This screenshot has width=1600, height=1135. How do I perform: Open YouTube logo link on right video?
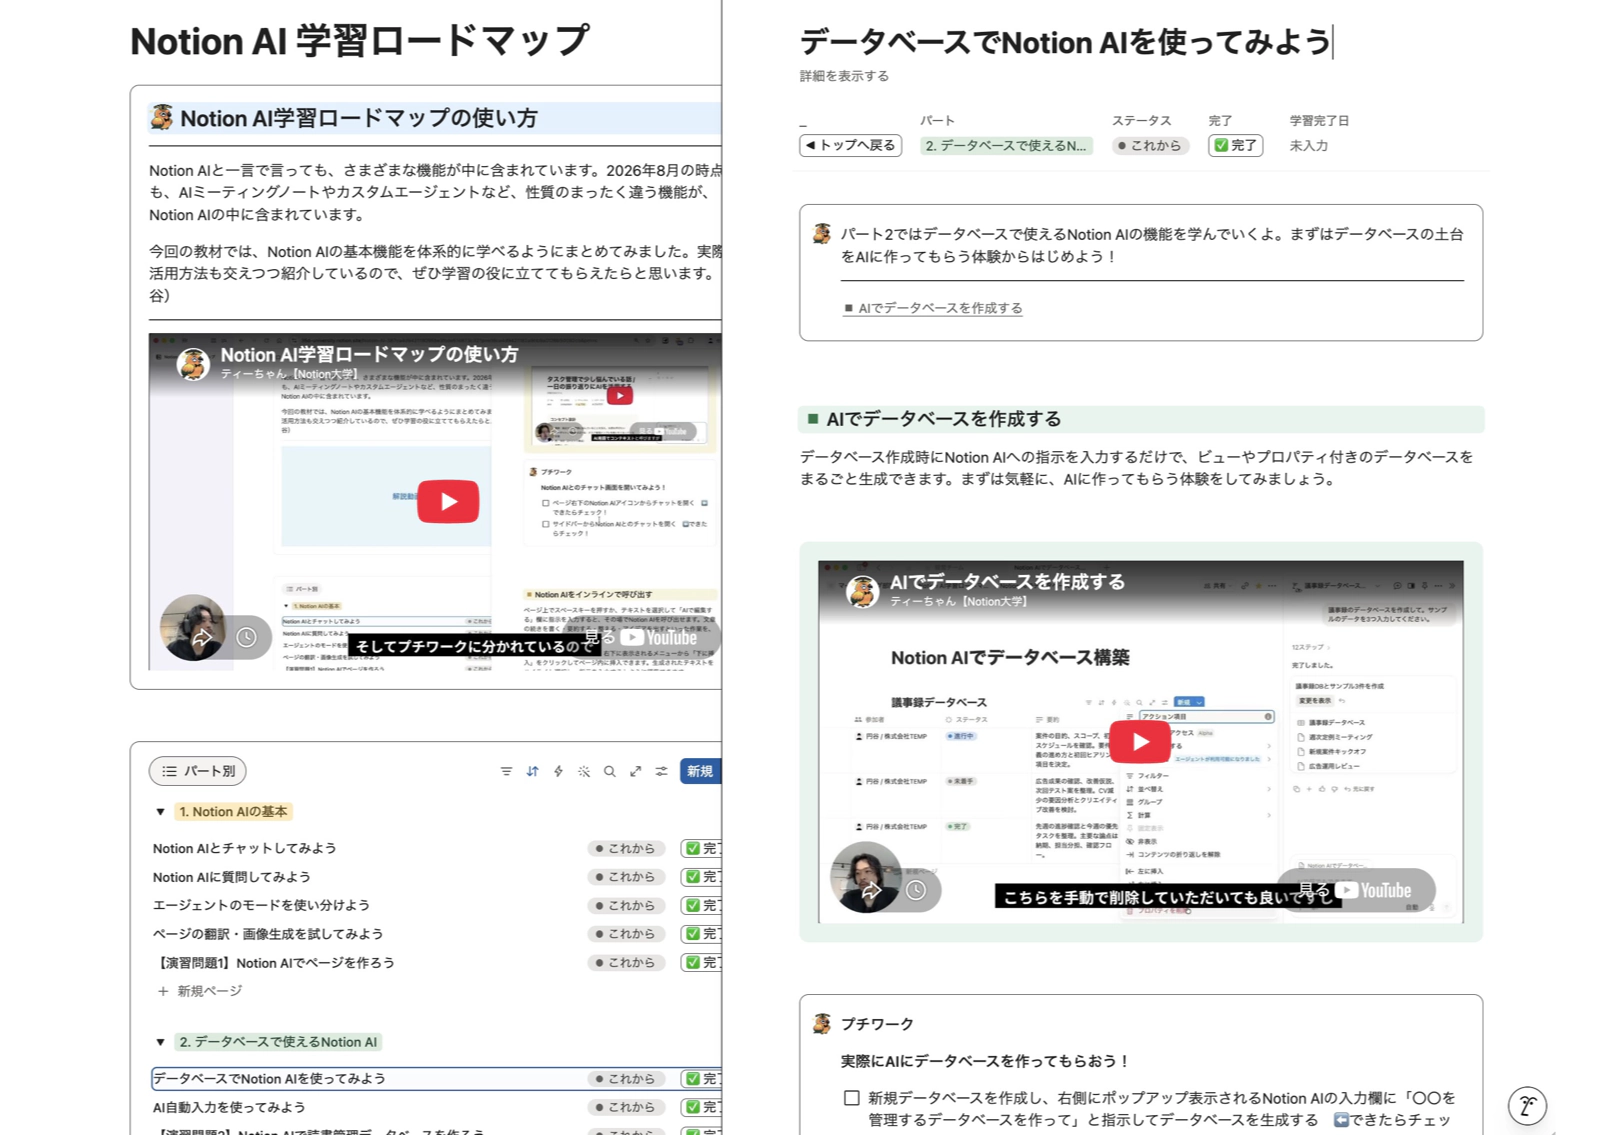click(x=1374, y=890)
